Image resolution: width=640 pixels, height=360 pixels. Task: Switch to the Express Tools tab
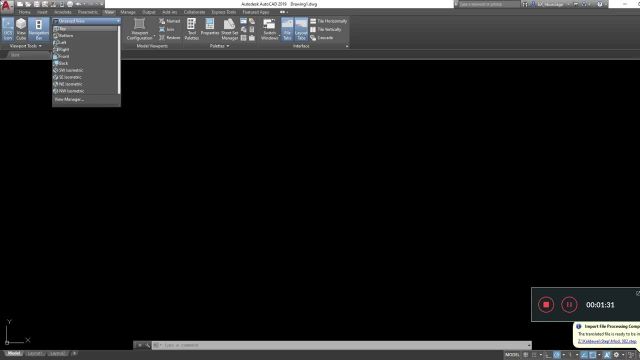224,12
